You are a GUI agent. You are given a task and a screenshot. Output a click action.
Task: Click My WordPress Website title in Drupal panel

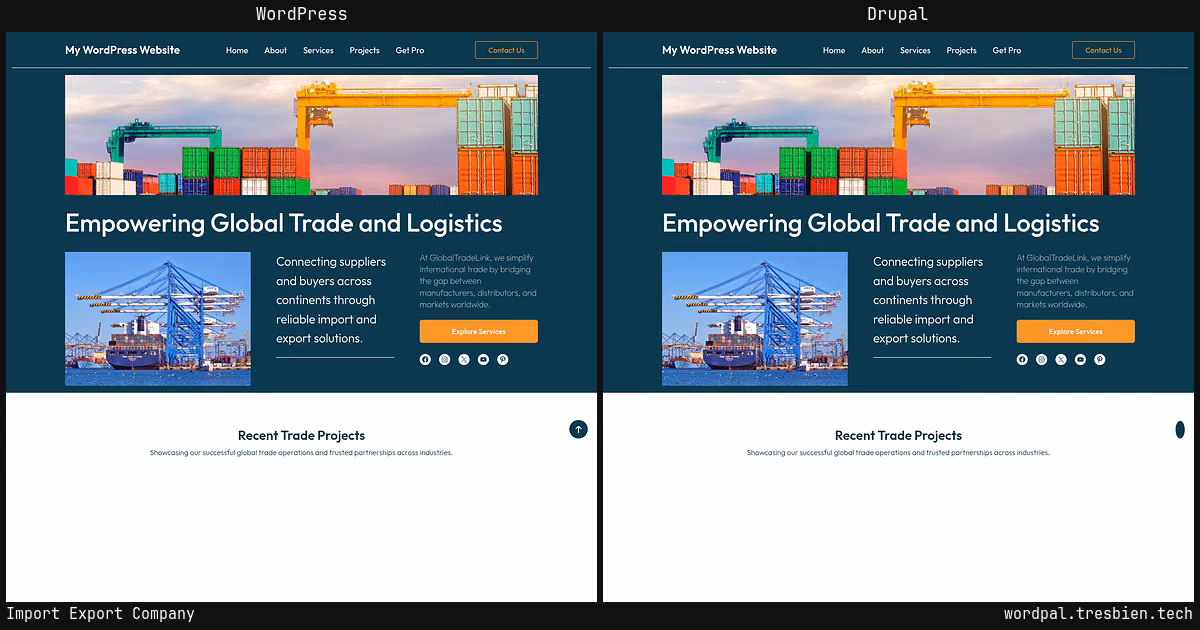(720, 50)
